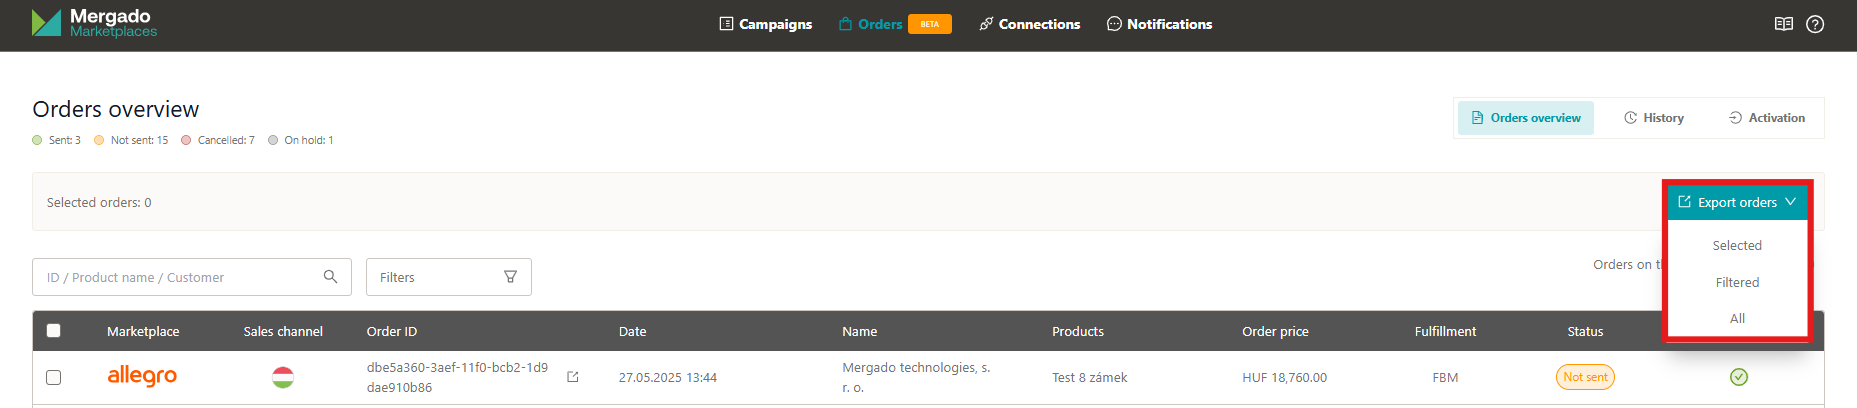1857x408 pixels.
Task: Switch to the History tab
Action: click(x=1654, y=118)
